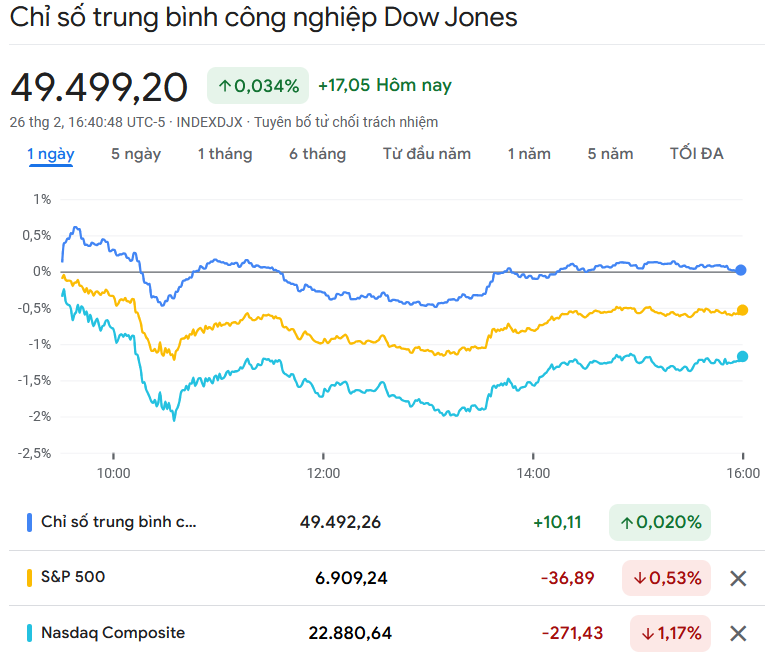Open the "6 tháng" range tab
This screenshot has width=765, height=660.
318,154
